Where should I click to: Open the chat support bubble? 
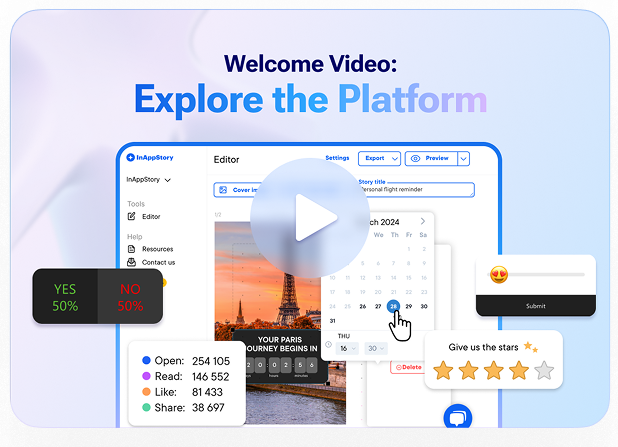pyautogui.click(x=457, y=417)
